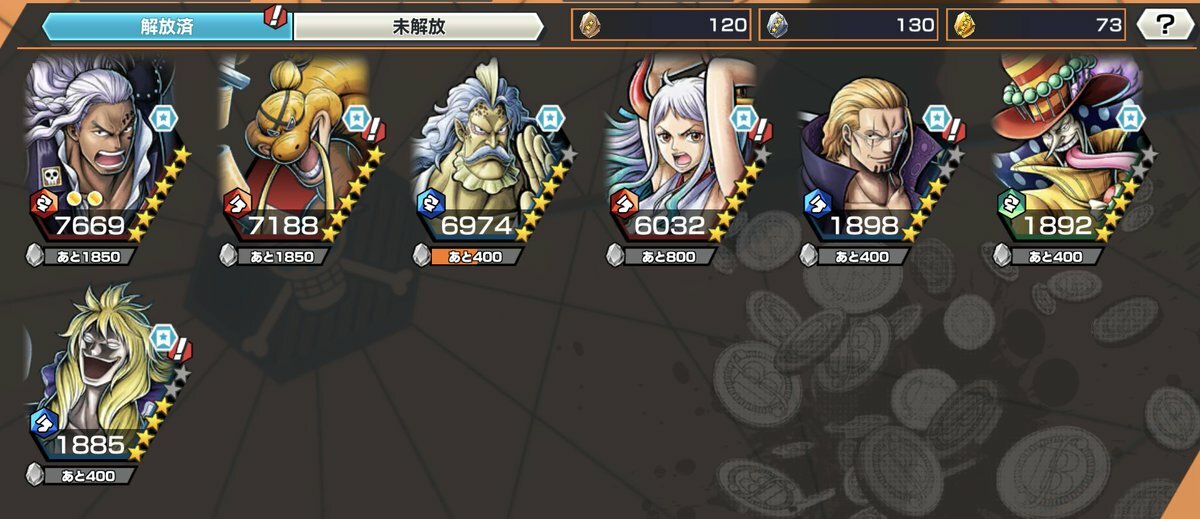1200x519 pixels.
Task: Click the gold medal currency icon showing 73
Action: point(966,26)
